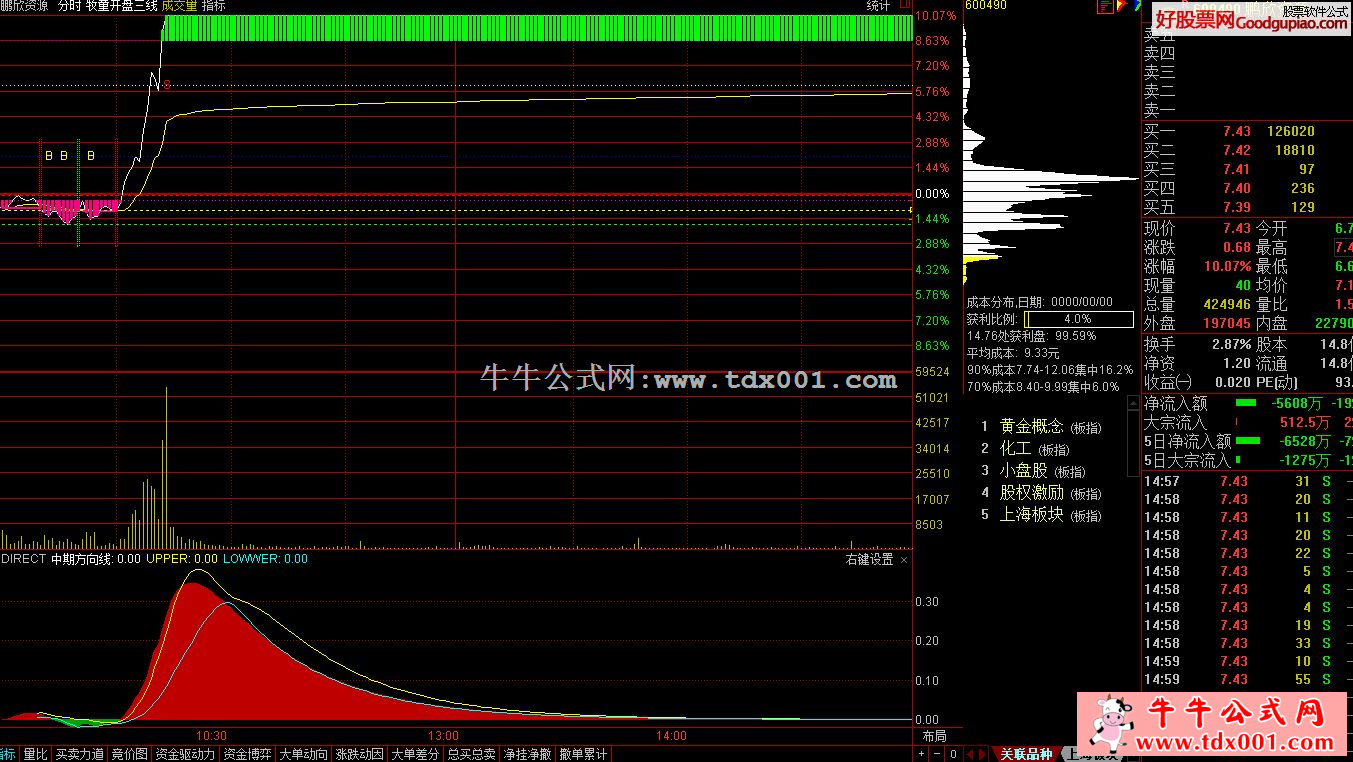The height and width of the screenshot is (762, 1353).
Task: Switch to the 竞价图 tab
Action: pyautogui.click(x=129, y=754)
